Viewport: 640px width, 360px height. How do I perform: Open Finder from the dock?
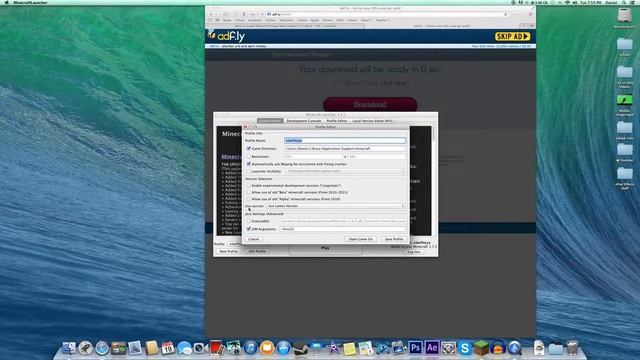point(69,348)
